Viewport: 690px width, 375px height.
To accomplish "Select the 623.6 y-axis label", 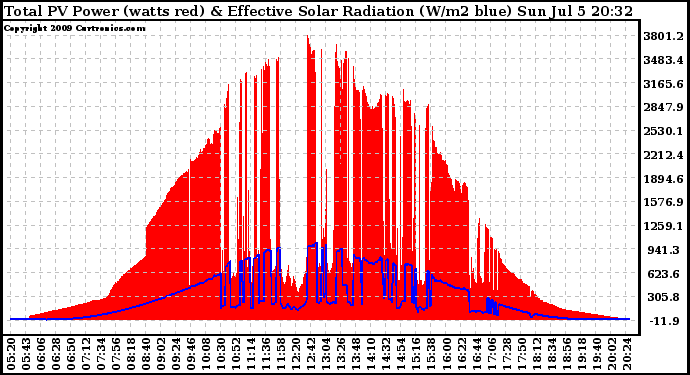I will 663,274.
